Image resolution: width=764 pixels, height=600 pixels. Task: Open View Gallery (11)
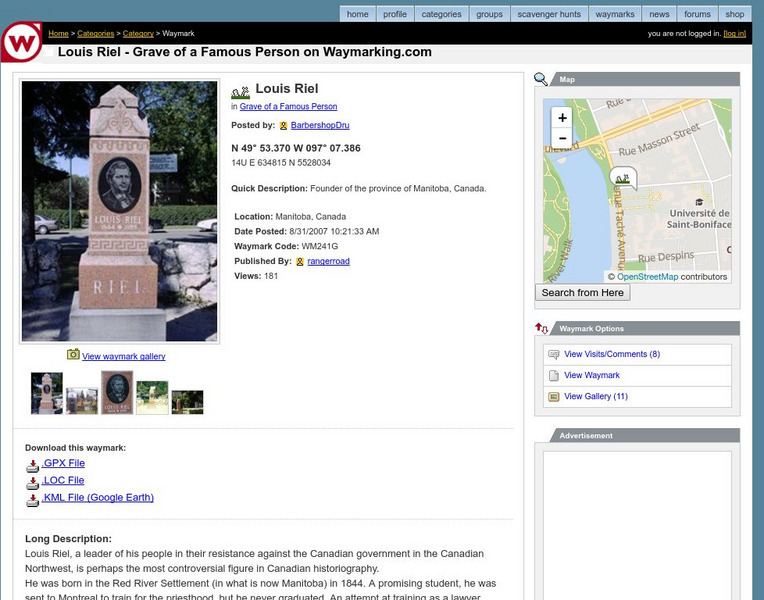click(596, 396)
